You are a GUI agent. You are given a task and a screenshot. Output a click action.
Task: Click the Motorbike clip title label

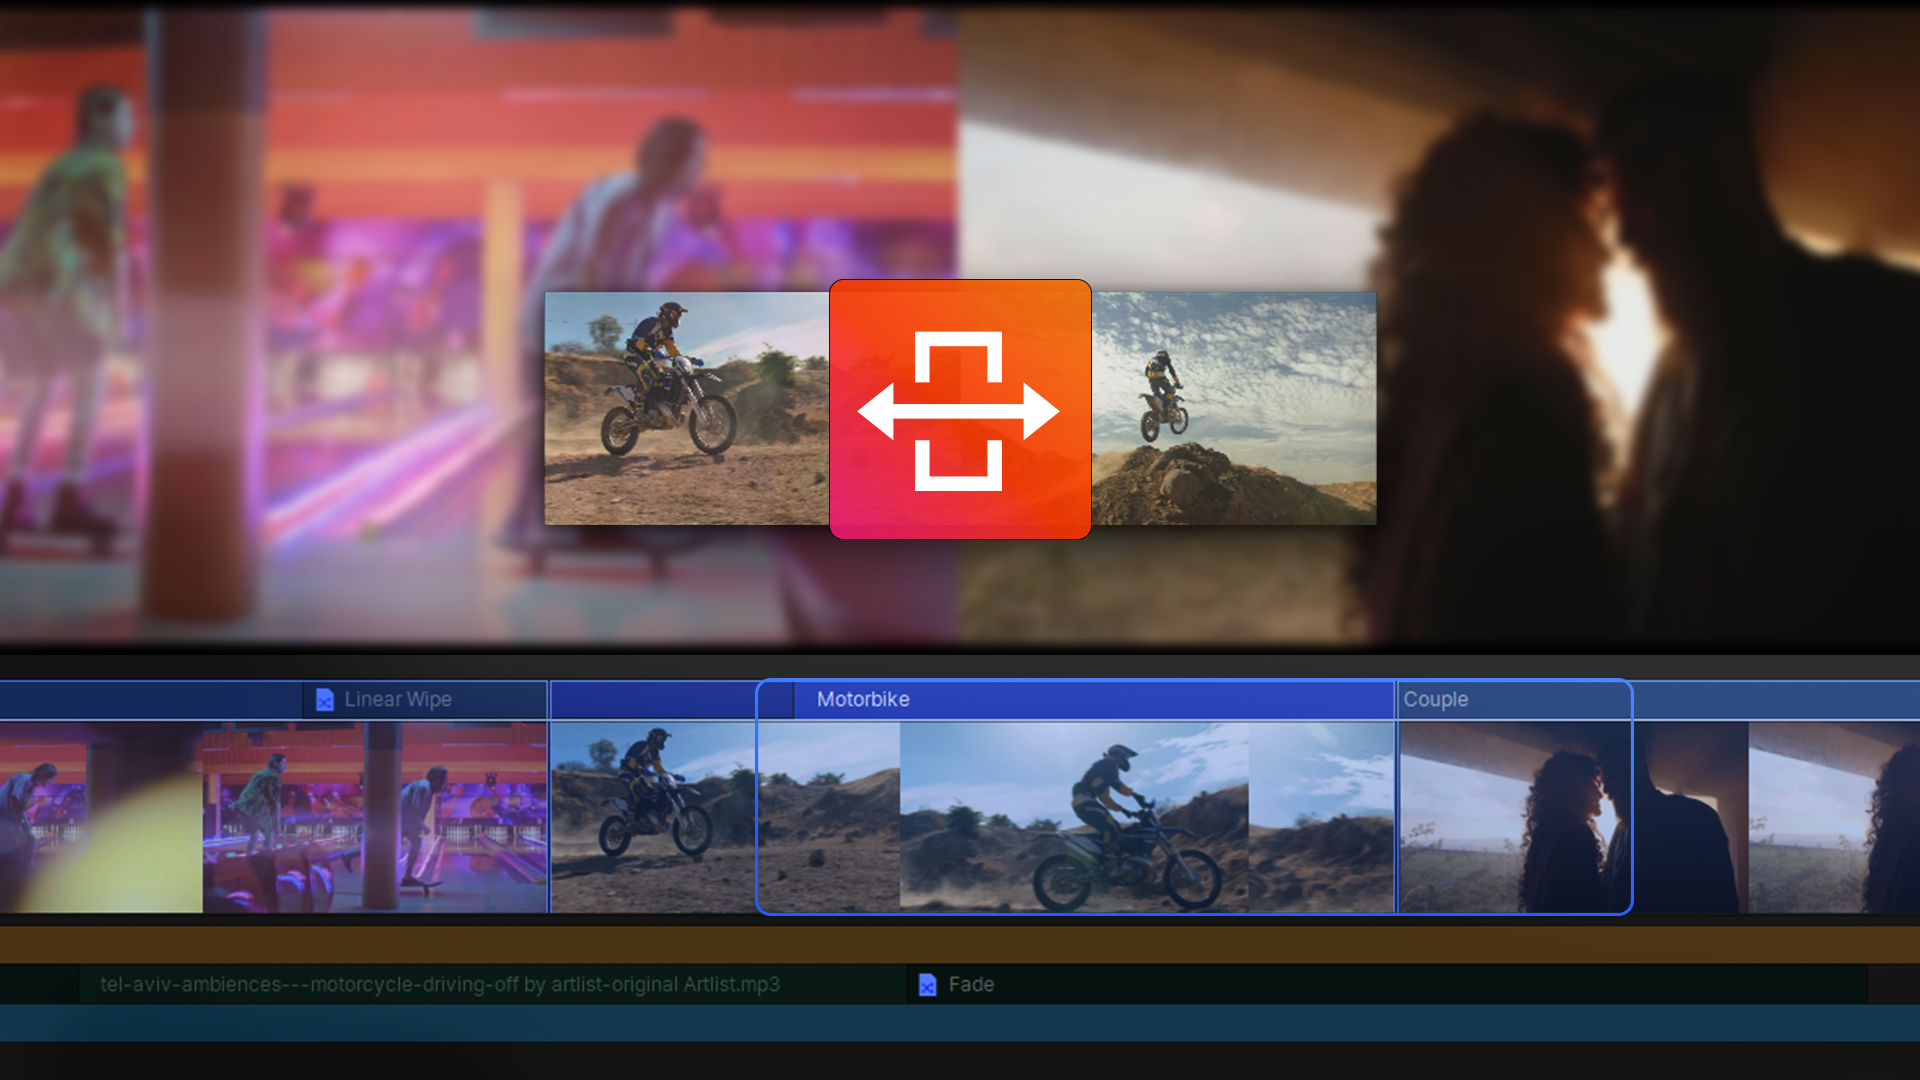tap(862, 700)
